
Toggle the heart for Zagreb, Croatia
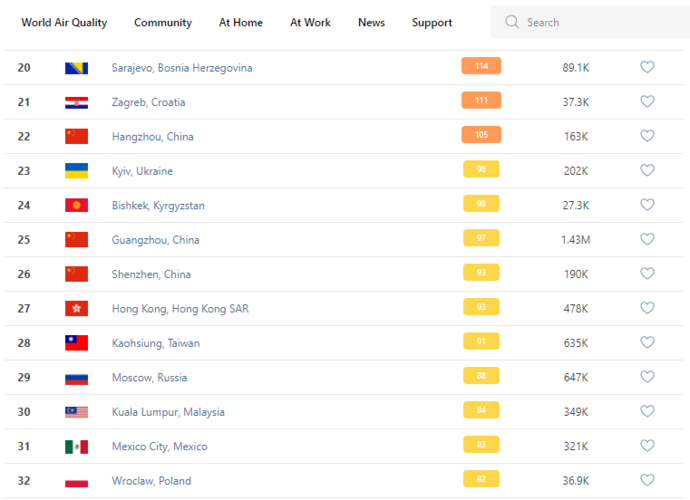pyautogui.click(x=647, y=101)
